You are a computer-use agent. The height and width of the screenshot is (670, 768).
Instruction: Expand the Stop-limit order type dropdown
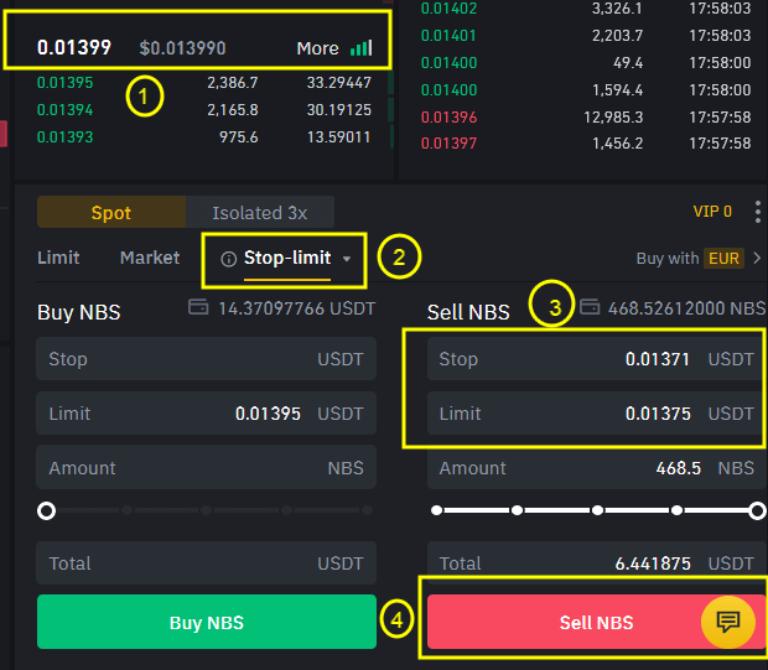pyautogui.click(x=347, y=259)
